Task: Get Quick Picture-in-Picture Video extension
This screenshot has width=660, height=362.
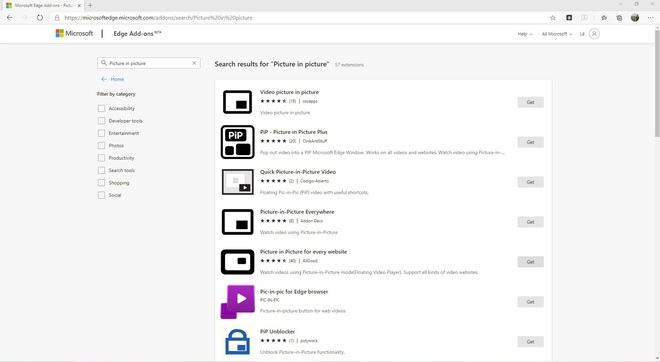Action: [530, 182]
